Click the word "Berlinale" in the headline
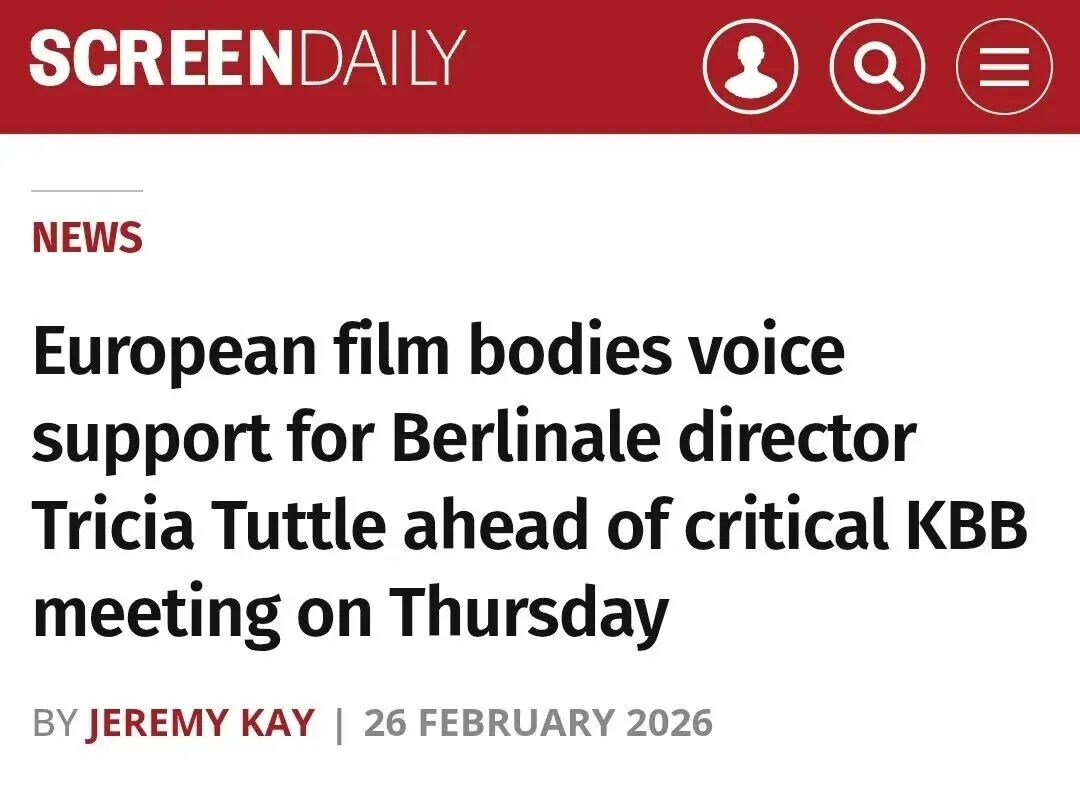The image size is (1080, 810). coord(527,440)
